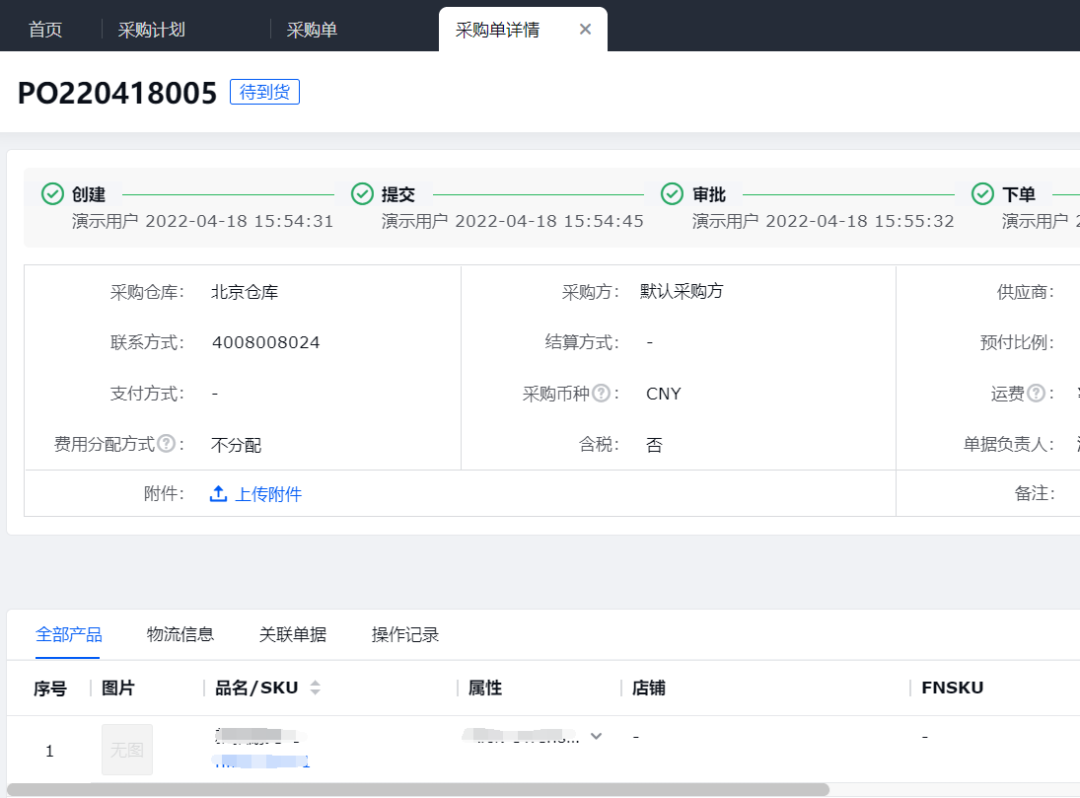This screenshot has height=798, width=1080.
Task: Close the 采购单详情 tab
Action: pyautogui.click(x=586, y=29)
